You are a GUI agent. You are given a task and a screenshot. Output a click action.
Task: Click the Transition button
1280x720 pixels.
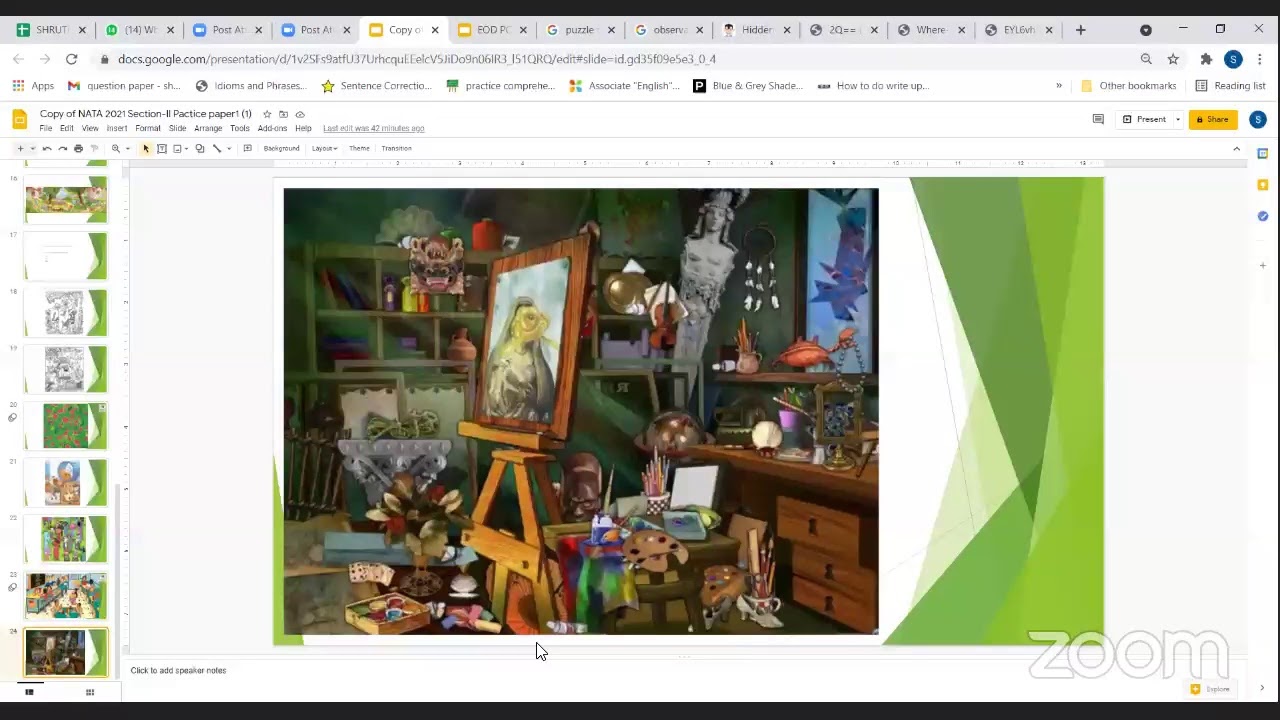396,149
